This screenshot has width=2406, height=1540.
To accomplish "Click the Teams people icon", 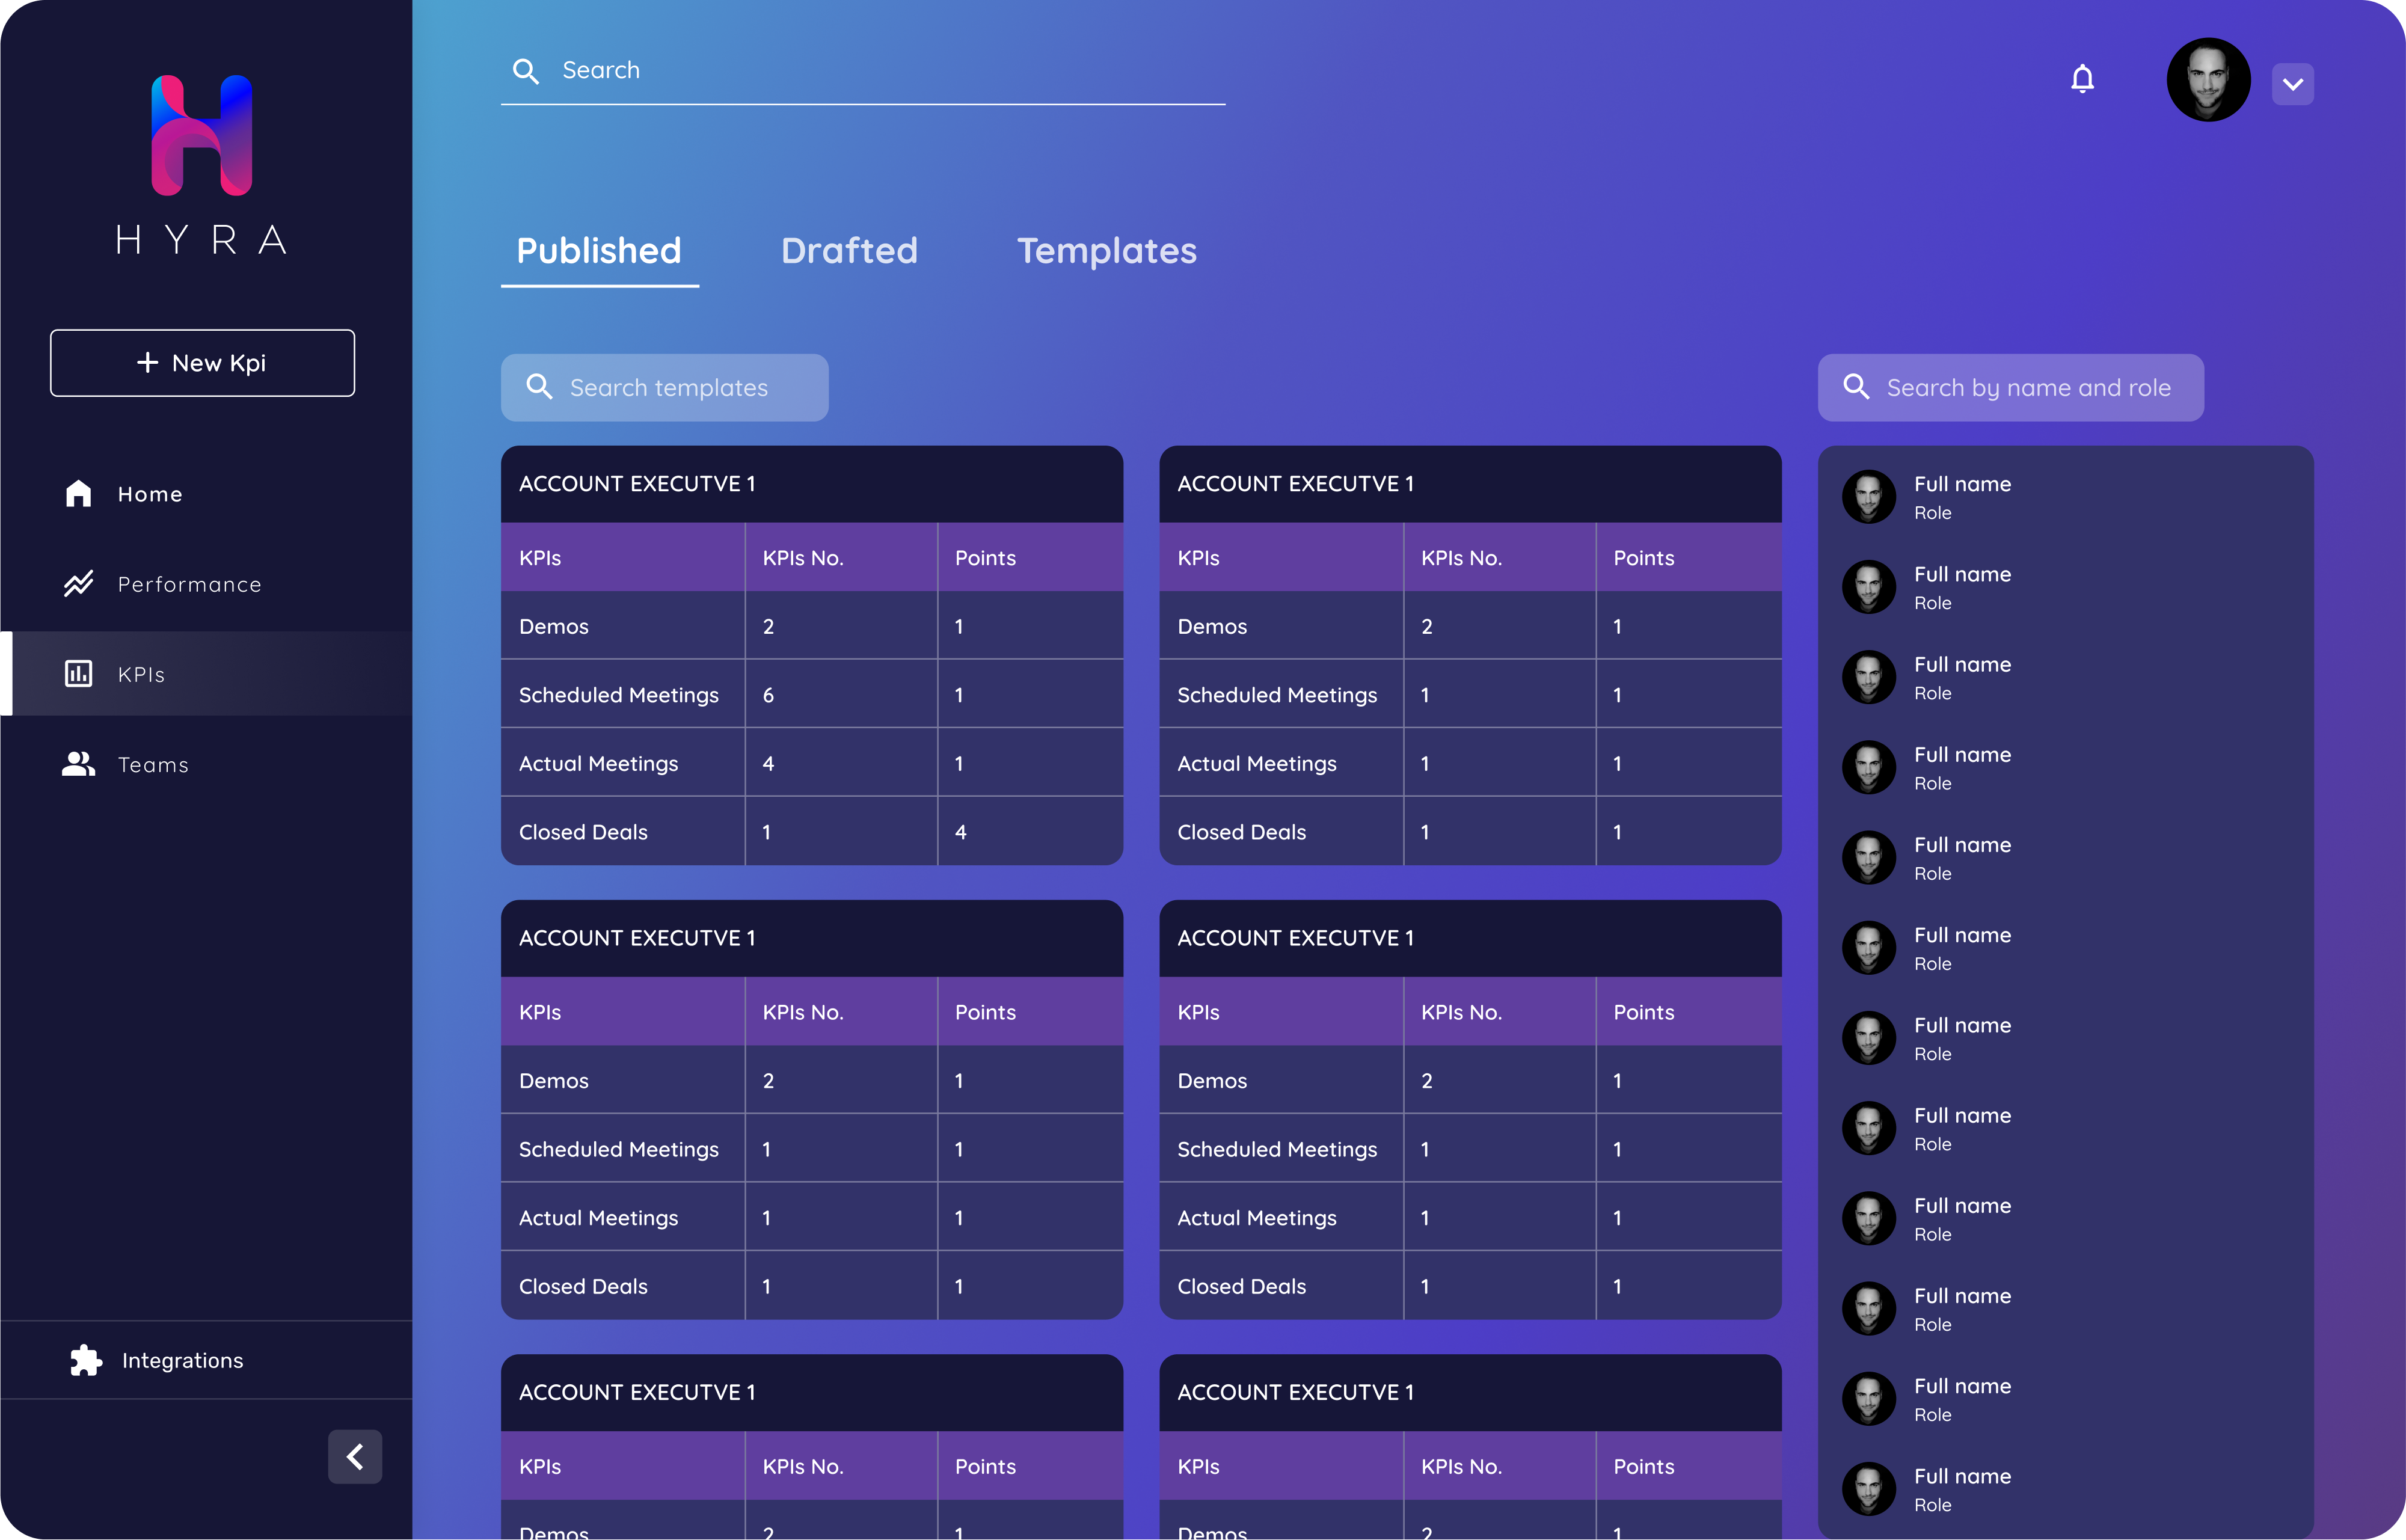I will 78,763.
